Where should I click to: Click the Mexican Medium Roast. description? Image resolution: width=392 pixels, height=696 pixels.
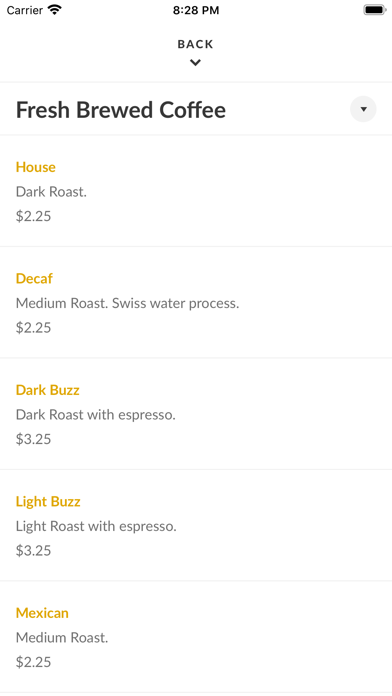pyautogui.click(x=62, y=638)
